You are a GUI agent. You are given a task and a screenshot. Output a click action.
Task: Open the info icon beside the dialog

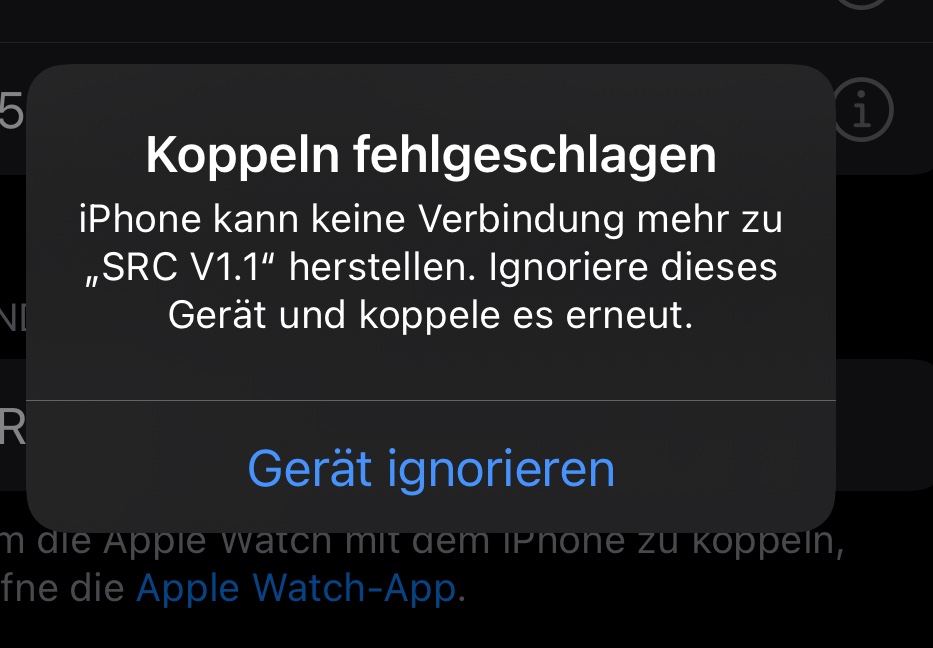coord(862,109)
